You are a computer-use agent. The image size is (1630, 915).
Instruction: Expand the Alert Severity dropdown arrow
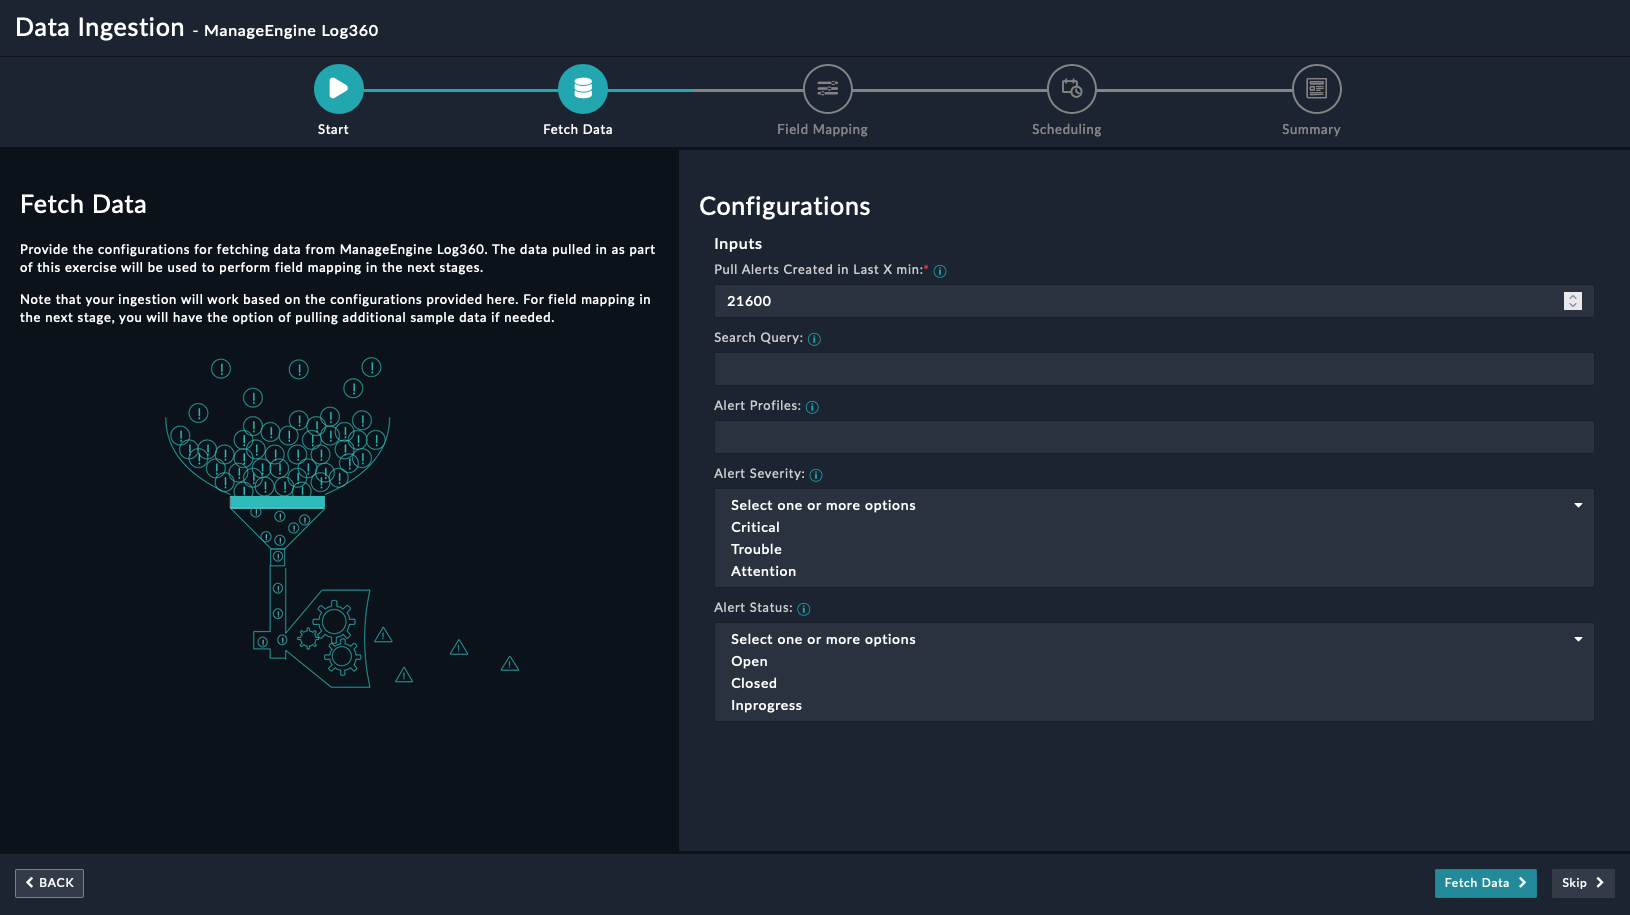[x=1578, y=505]
